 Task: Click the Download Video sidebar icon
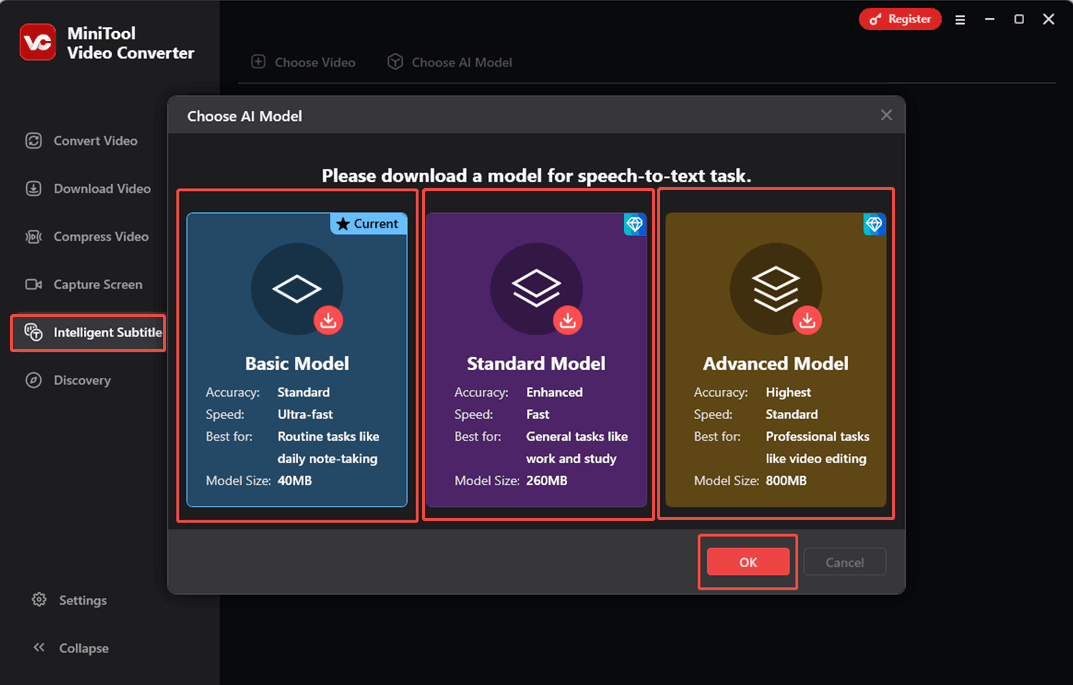tap(34, 189)
